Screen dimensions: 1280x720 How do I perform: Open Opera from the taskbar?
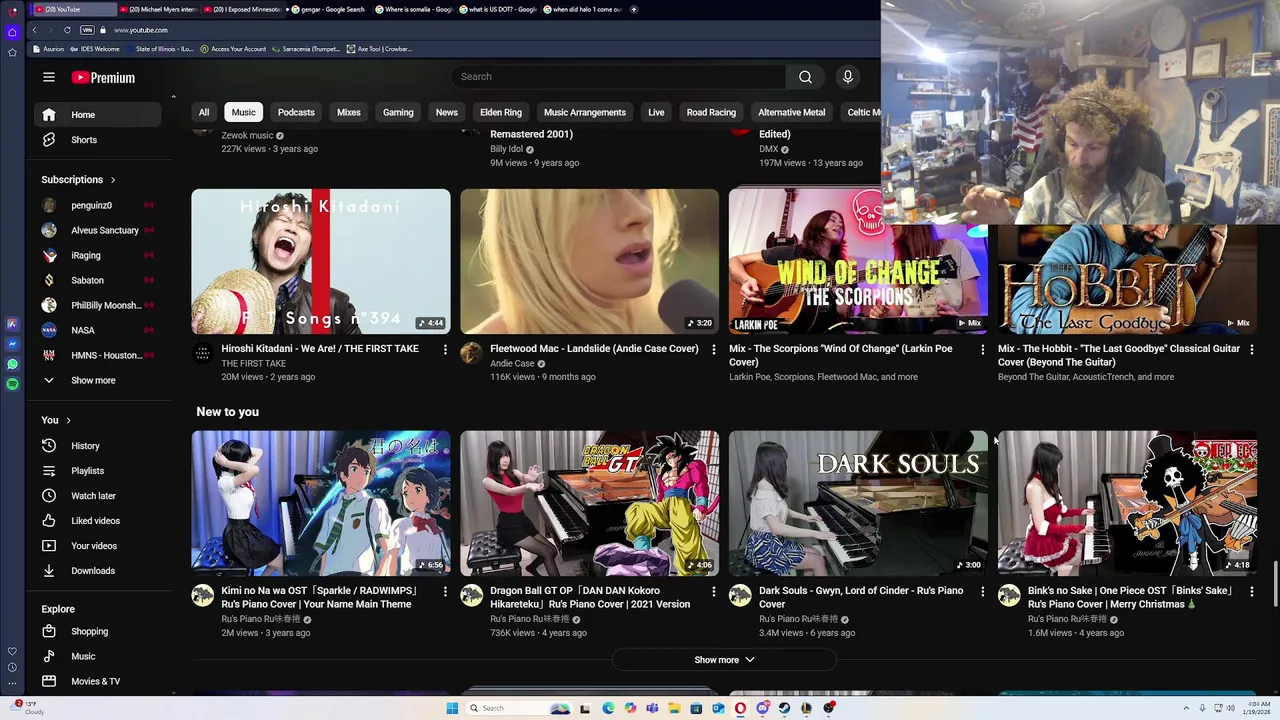coord(740,708)
